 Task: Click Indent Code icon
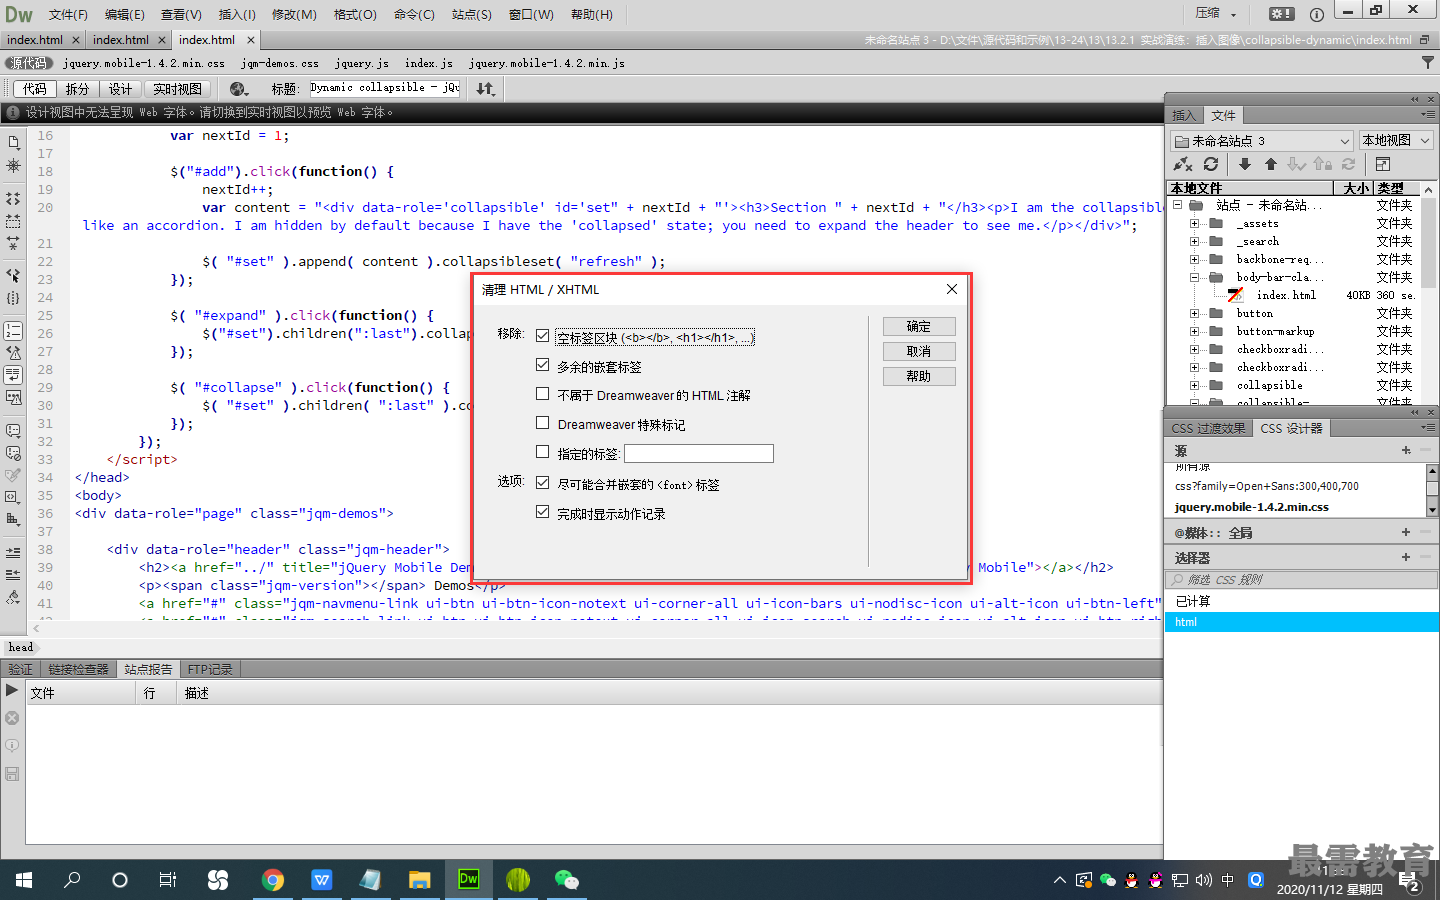coord(13,552)
